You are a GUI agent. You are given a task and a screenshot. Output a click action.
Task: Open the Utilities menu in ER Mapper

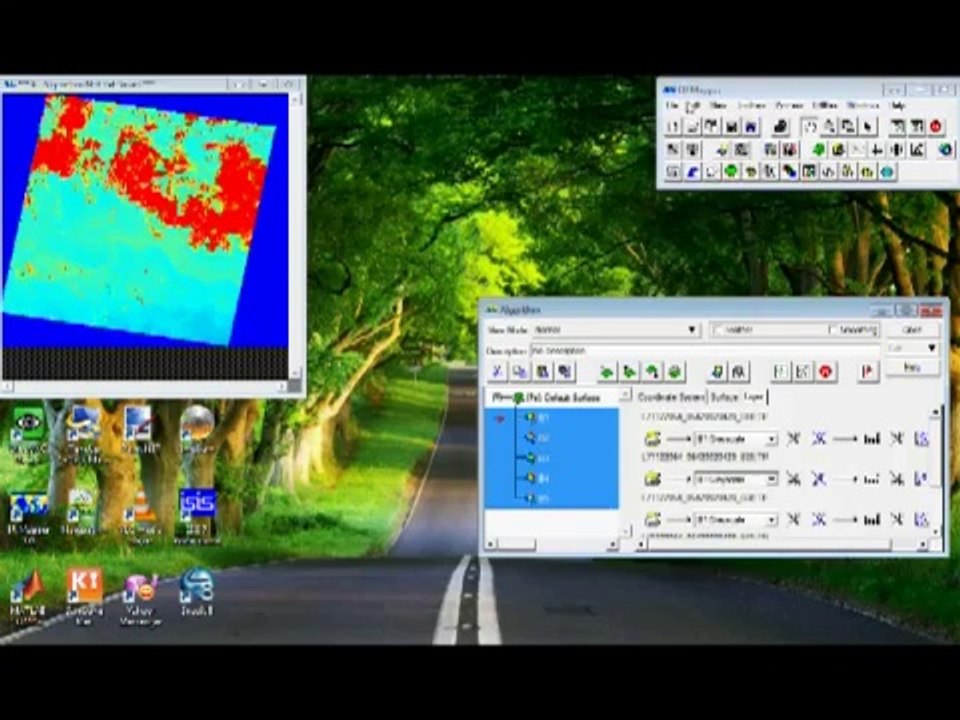[824, 105]
